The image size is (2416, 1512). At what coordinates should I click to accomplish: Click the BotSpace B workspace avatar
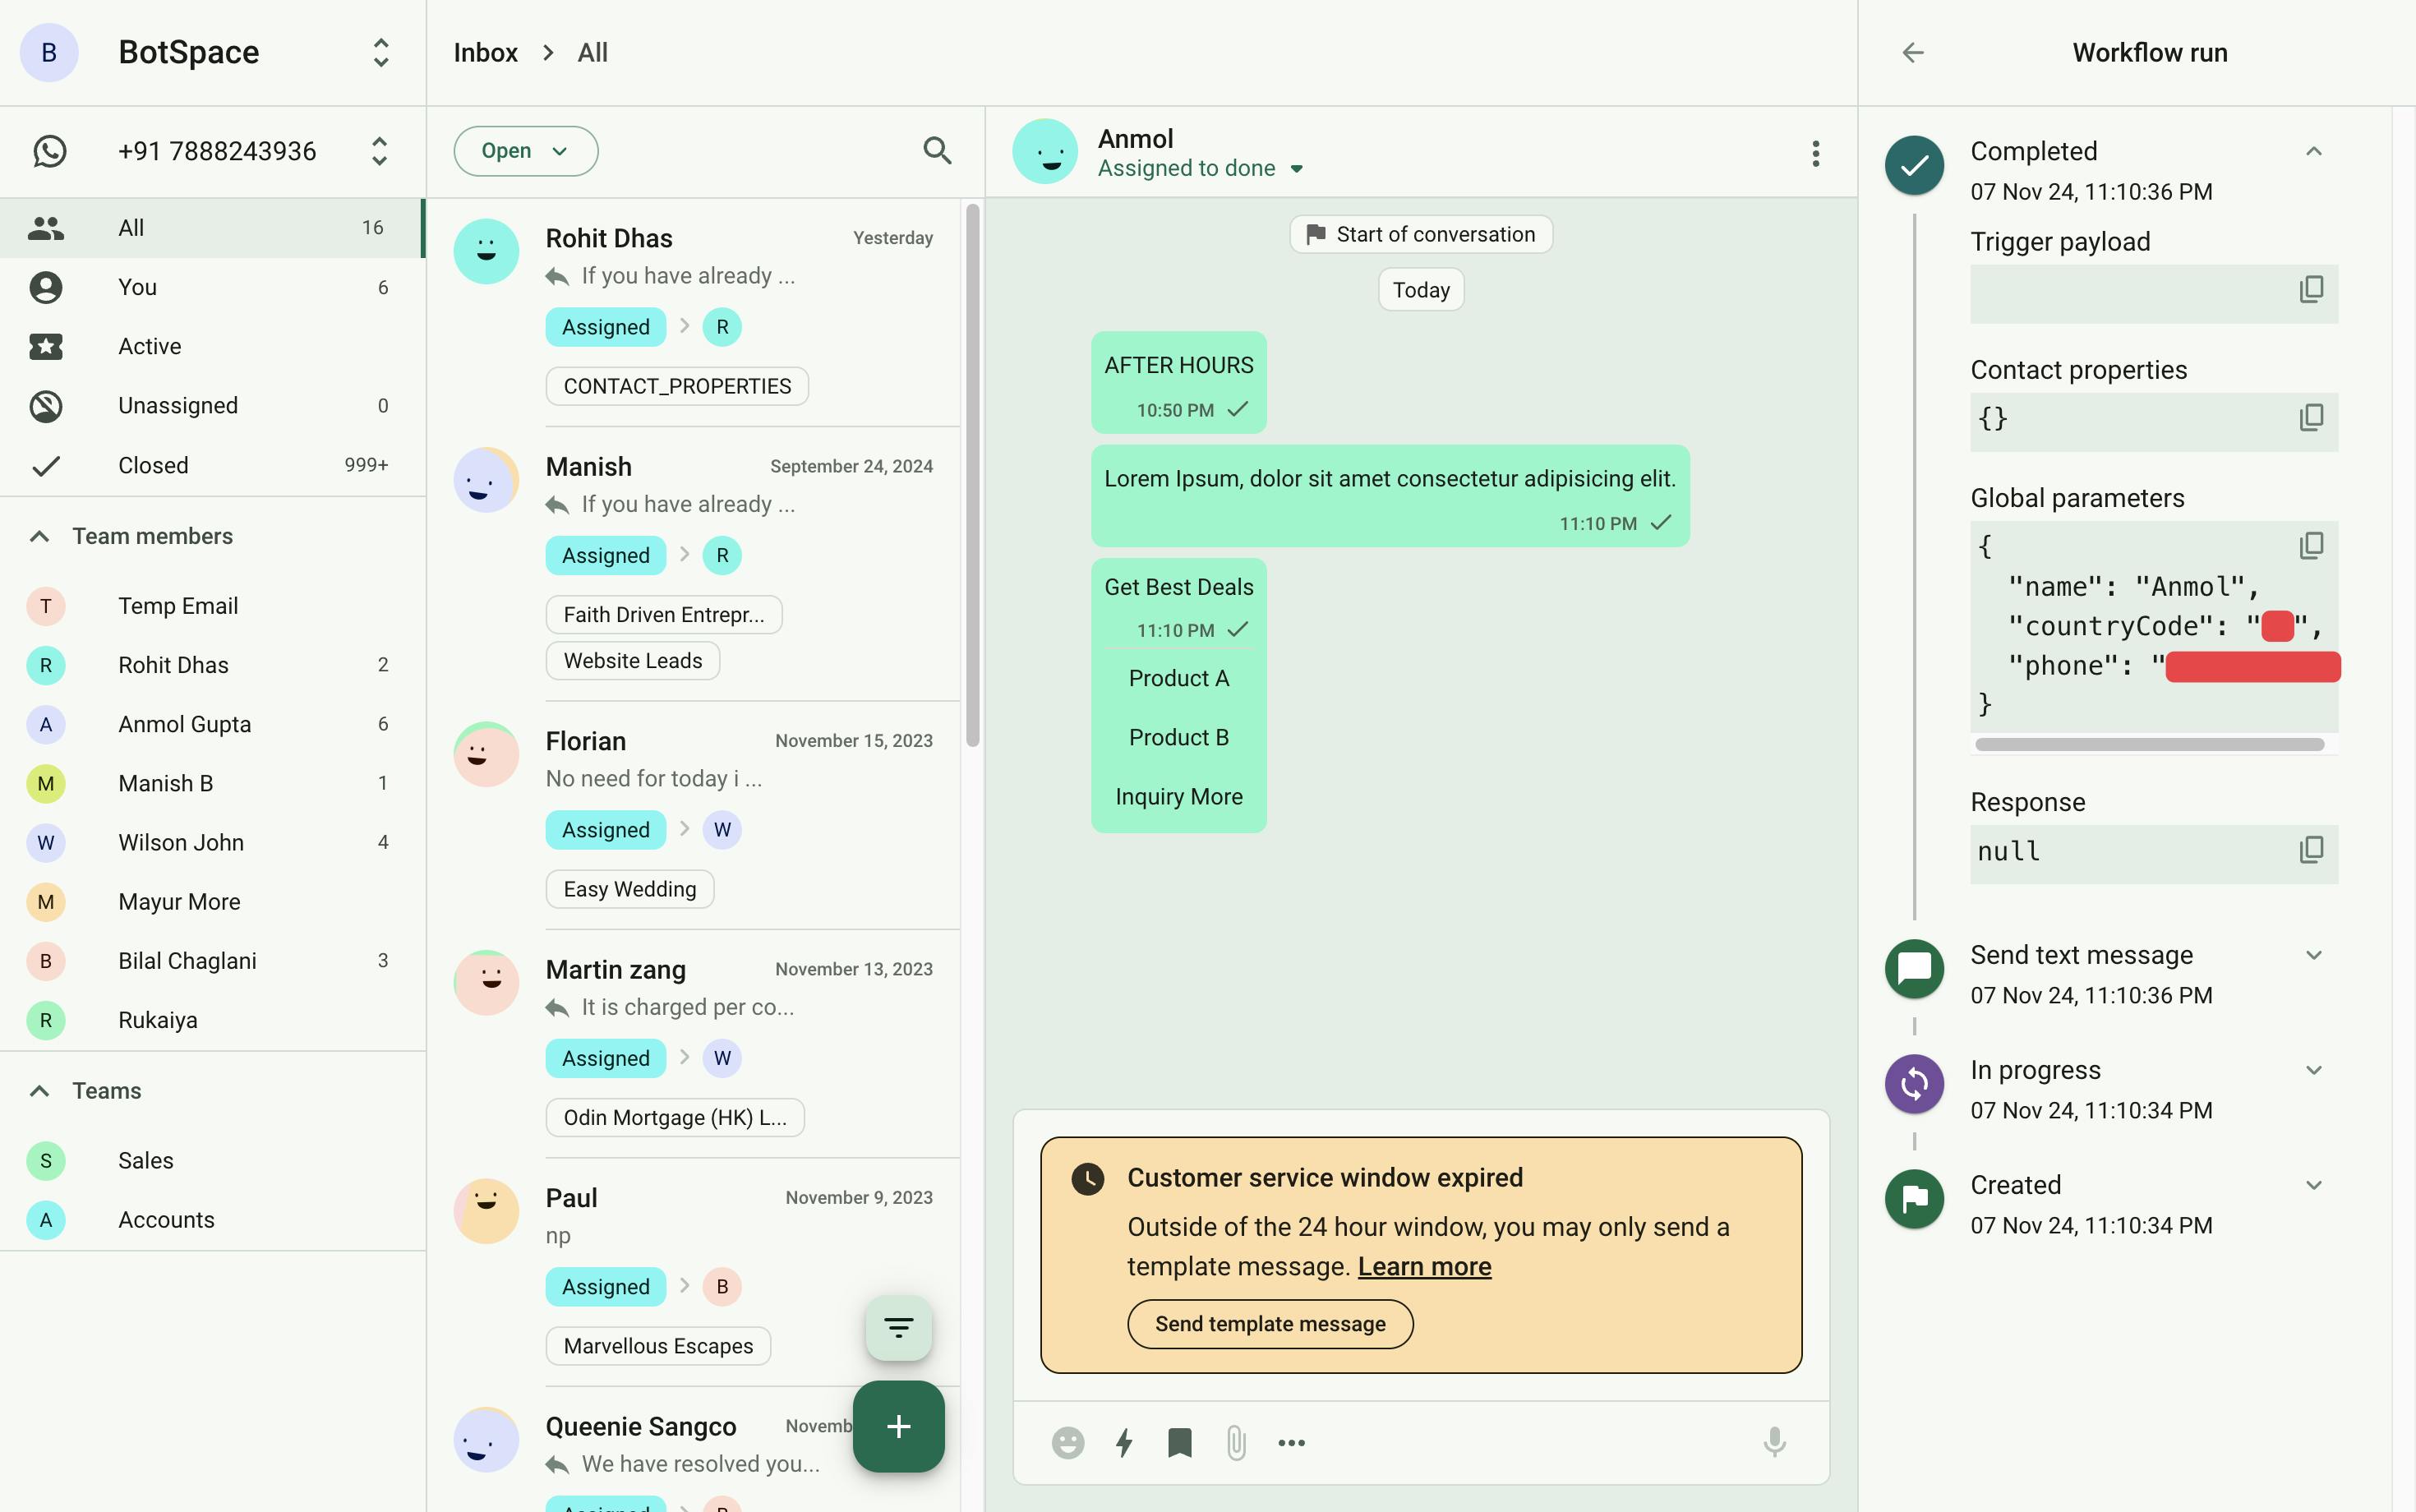pos(49,52)
